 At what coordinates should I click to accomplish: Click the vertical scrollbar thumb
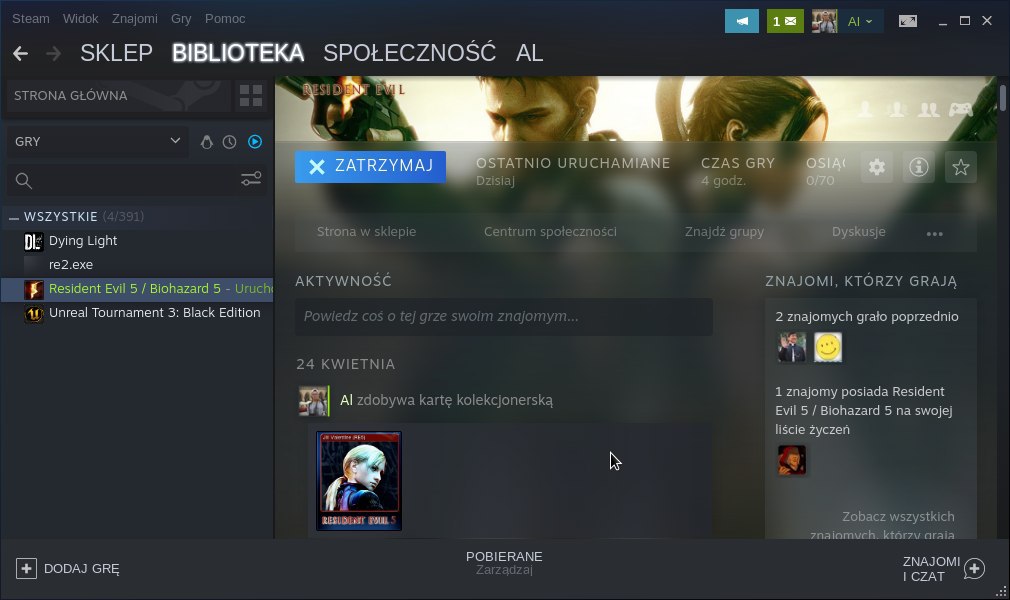(x=1002, y=99)
